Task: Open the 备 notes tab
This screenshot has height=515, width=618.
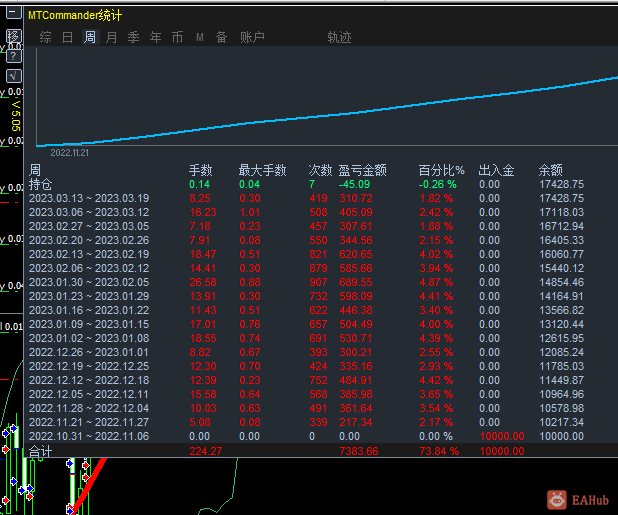Action: [x=221, y=37]
